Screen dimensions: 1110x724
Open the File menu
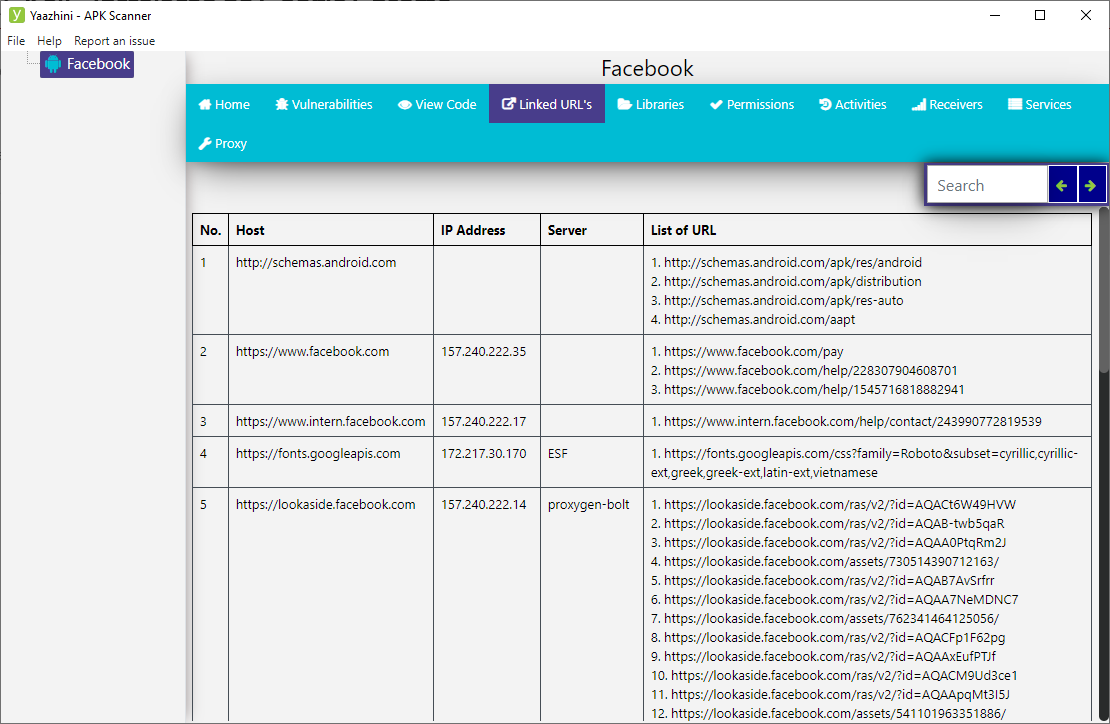pos(16,41)
